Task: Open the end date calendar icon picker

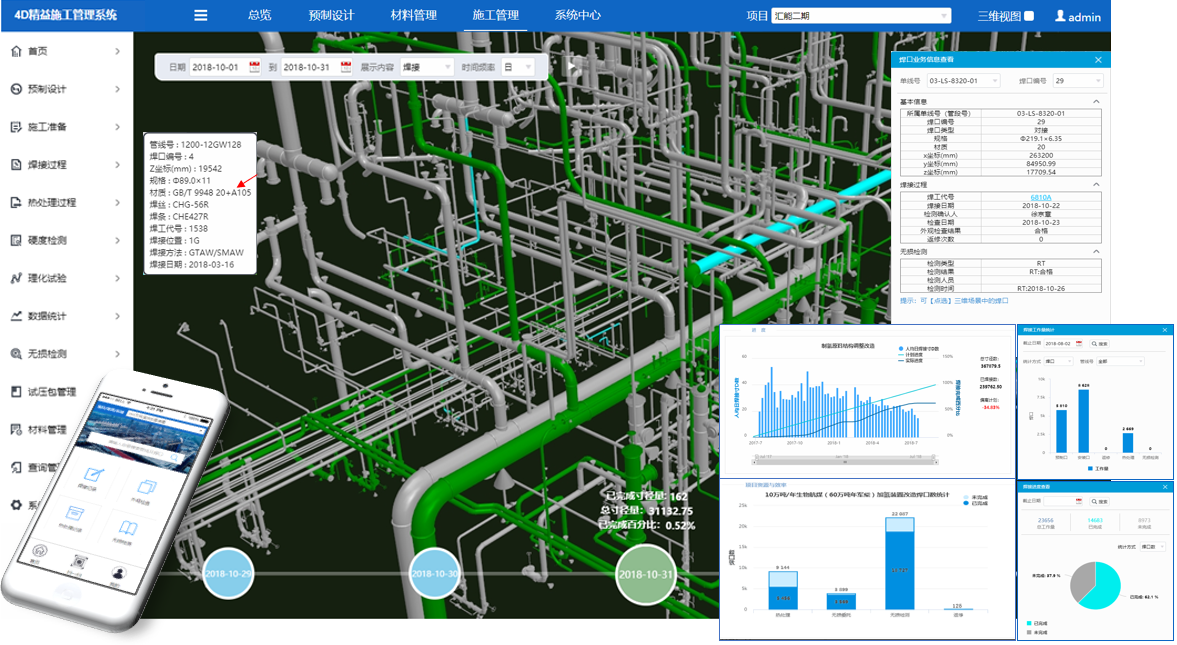Action: pos(346,67)
